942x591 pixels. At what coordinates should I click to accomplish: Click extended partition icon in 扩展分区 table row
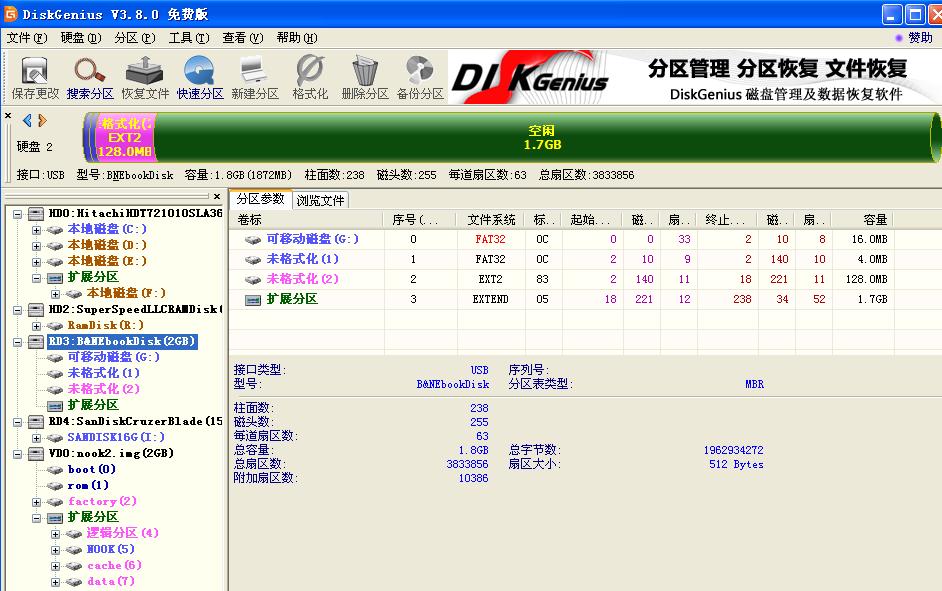coord(253,300)
